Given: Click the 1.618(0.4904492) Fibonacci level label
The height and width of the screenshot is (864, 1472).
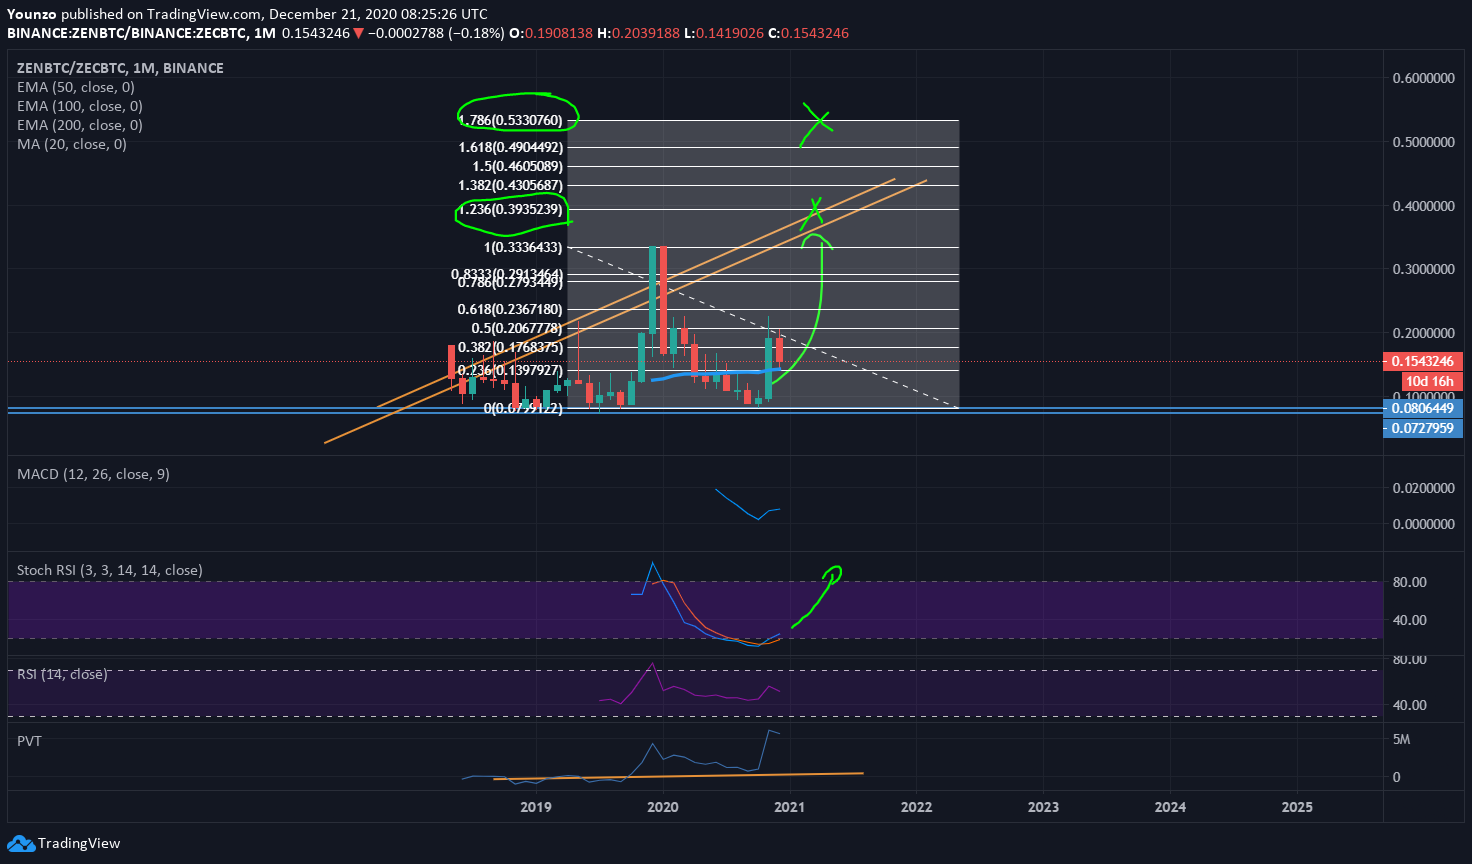Looking at the screenshot, I should click(x=511, y=147).
